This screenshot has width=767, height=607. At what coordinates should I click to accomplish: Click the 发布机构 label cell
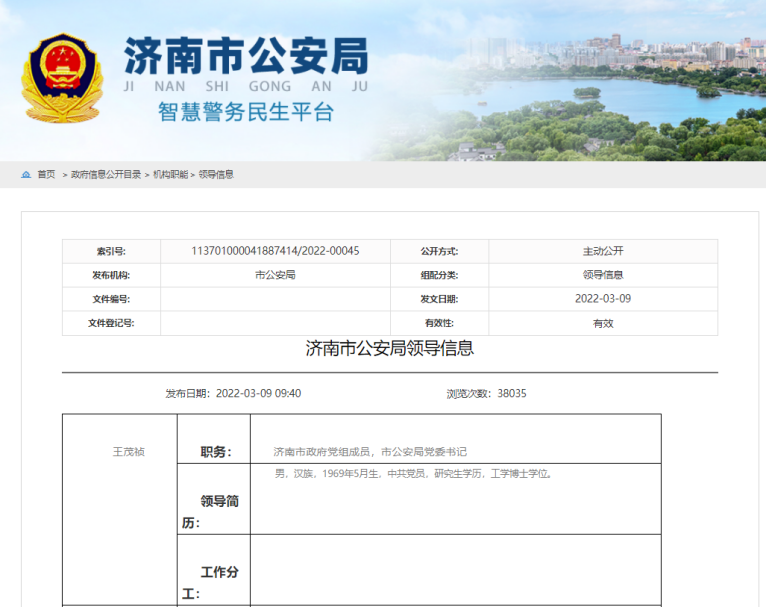point(112,275)
